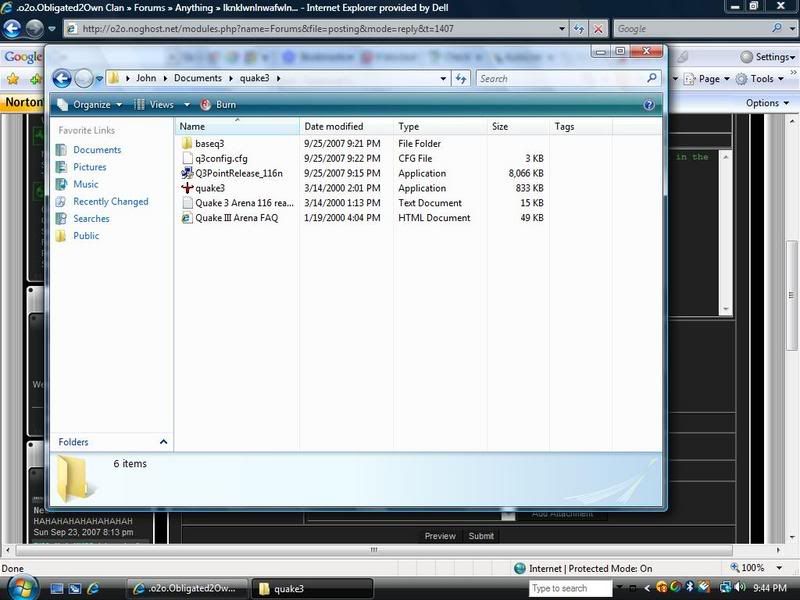Click the Burn toolbar button
The image size is (800, 600).
click(x=218, y=105)
